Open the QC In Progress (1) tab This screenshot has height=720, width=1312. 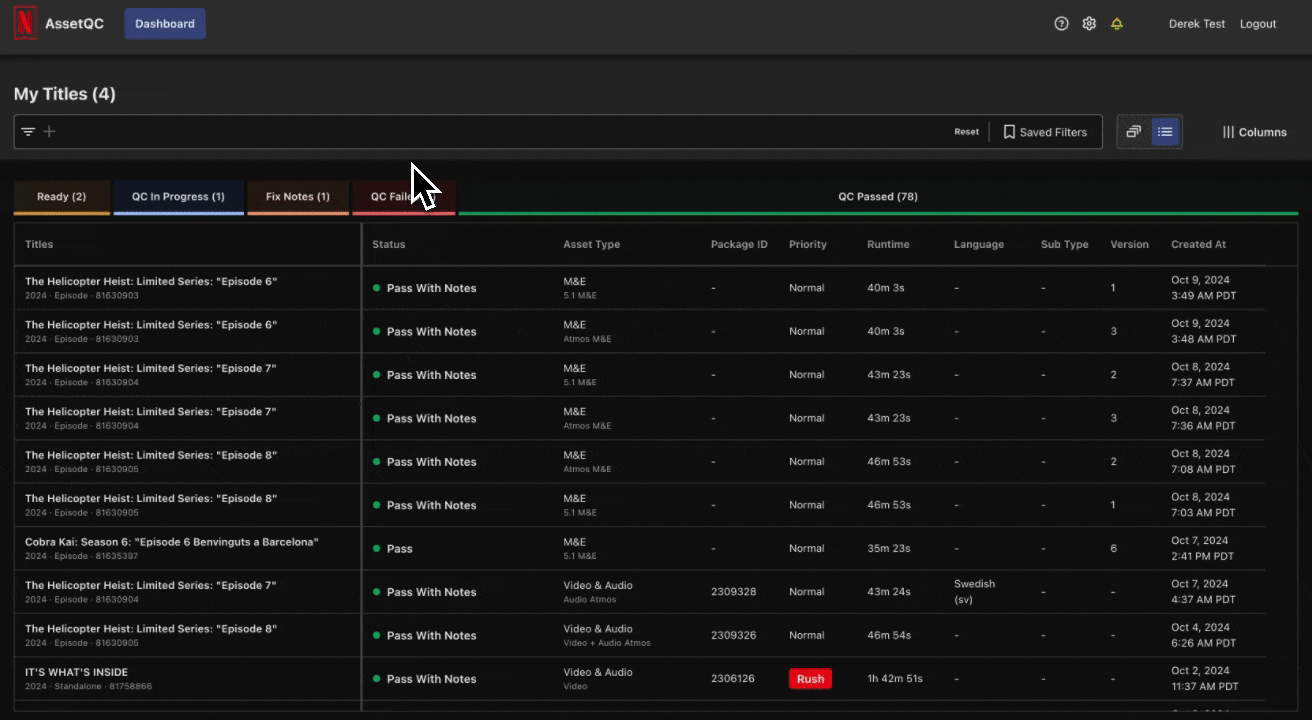178,197
